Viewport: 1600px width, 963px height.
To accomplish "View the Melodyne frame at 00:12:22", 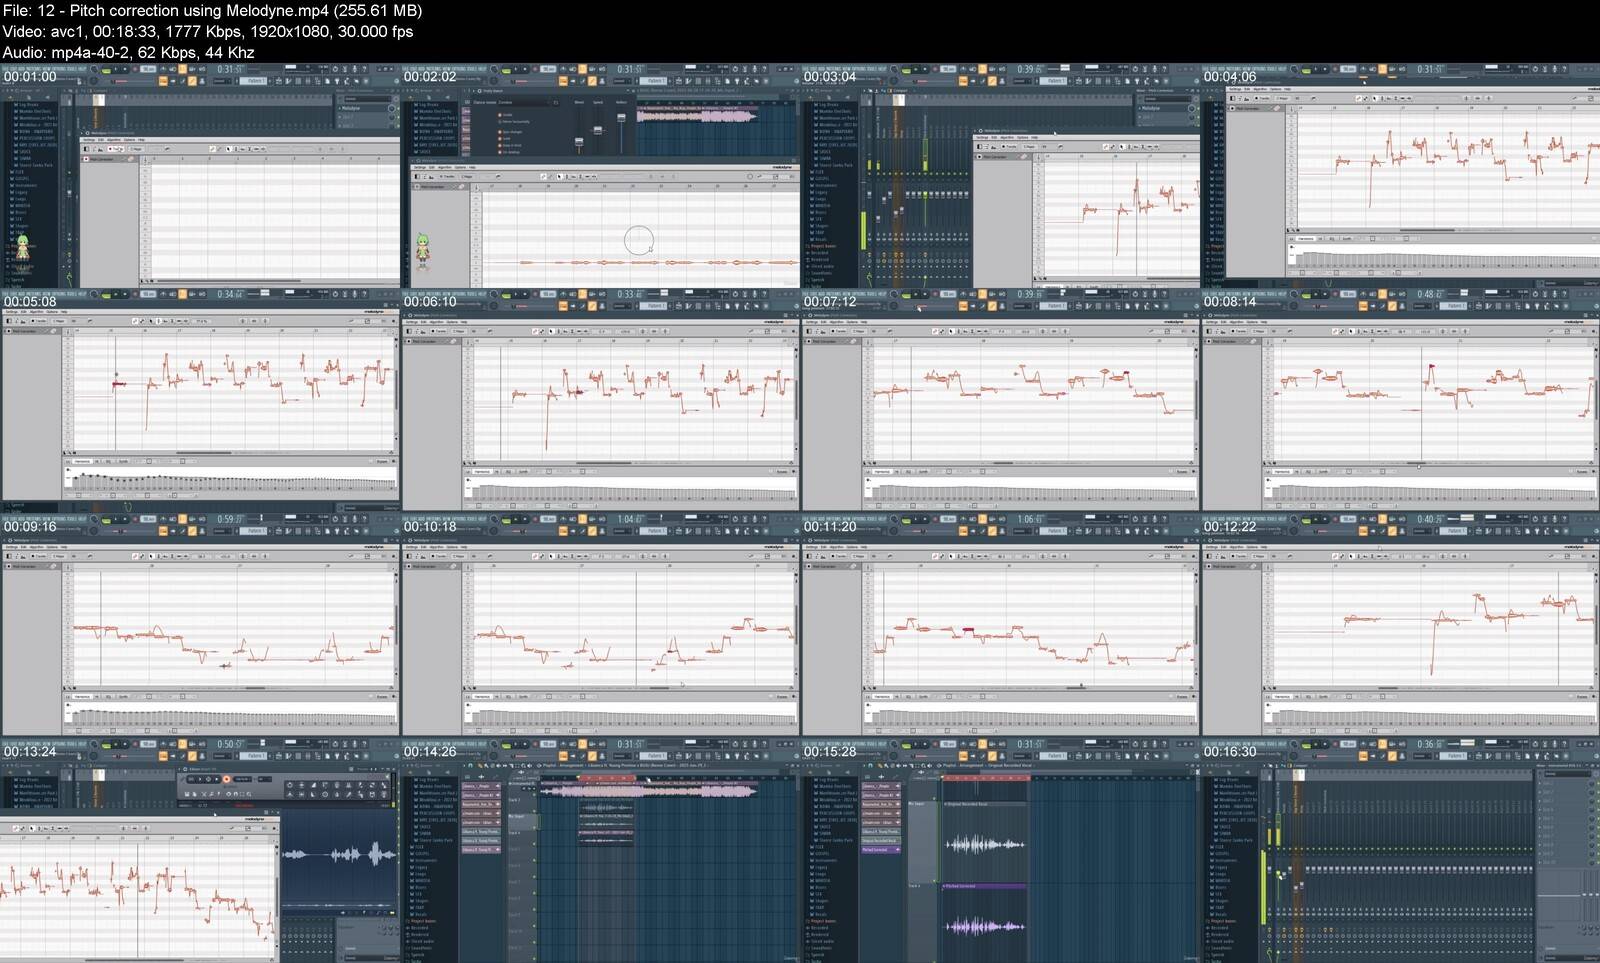I will pos(1400,626).
